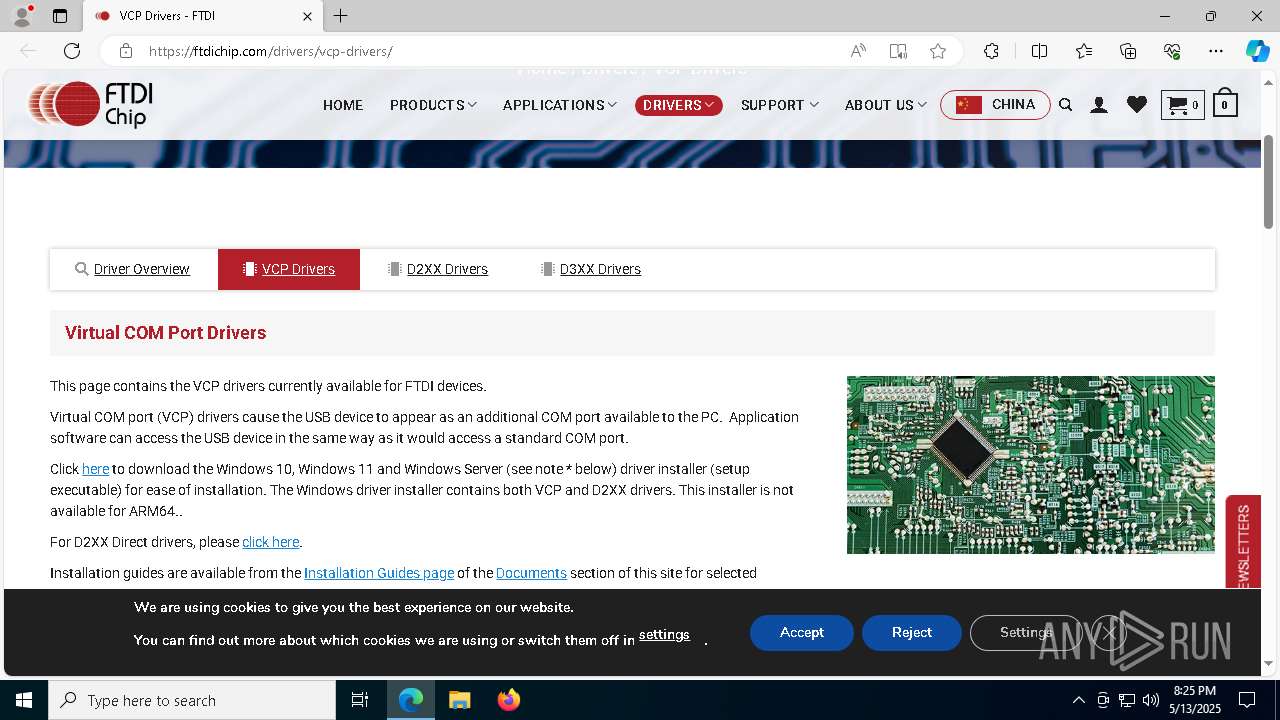This screenshot has width=1280, height=720.
Task: Click the circuit board image
Action: click(x=1031, y=465)
